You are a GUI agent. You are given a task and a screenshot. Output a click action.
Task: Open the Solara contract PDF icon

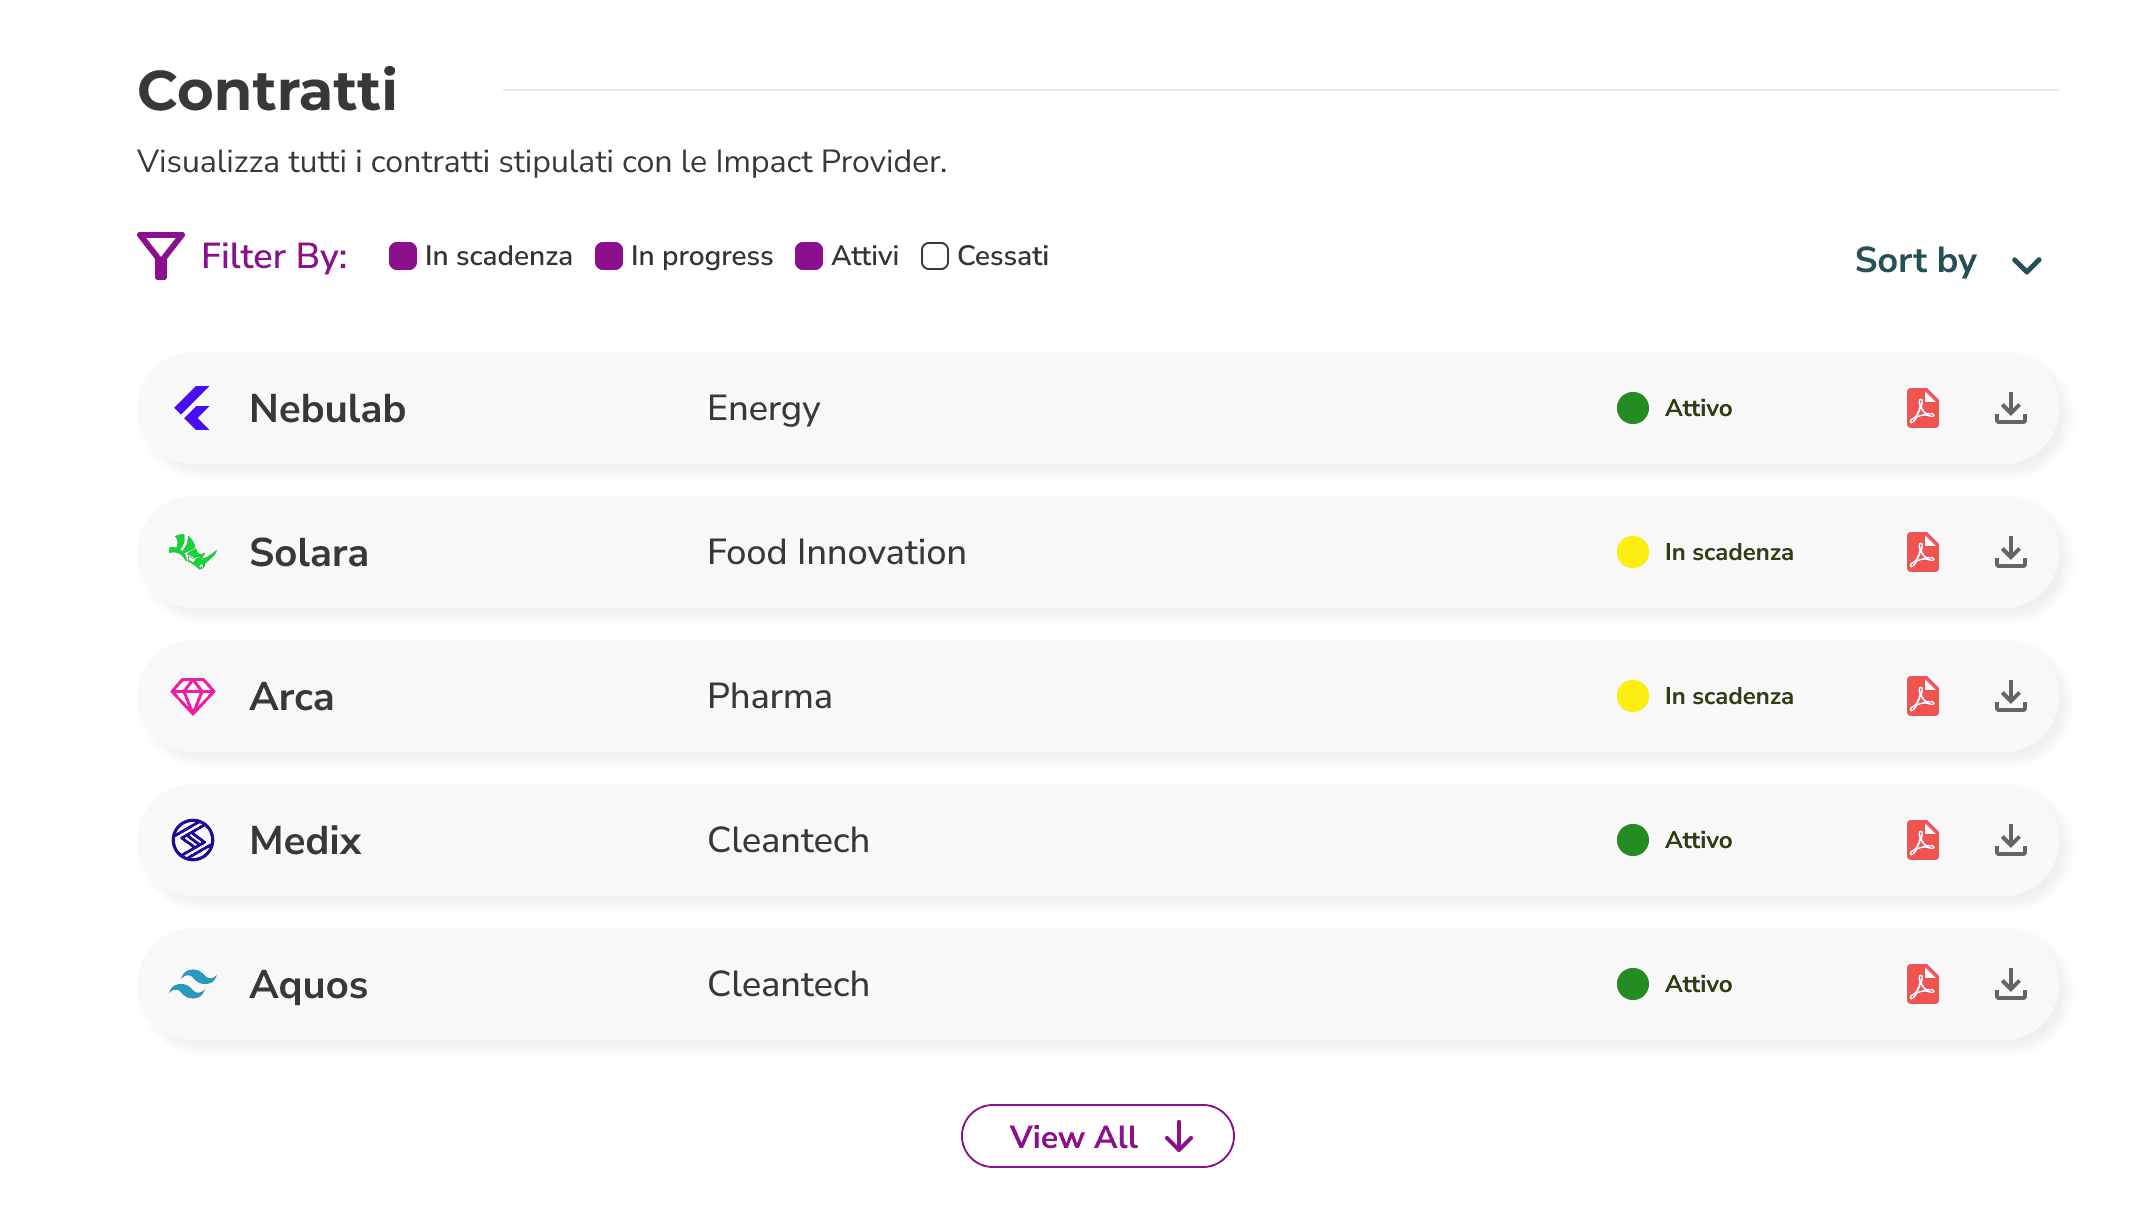point(1922,552)
